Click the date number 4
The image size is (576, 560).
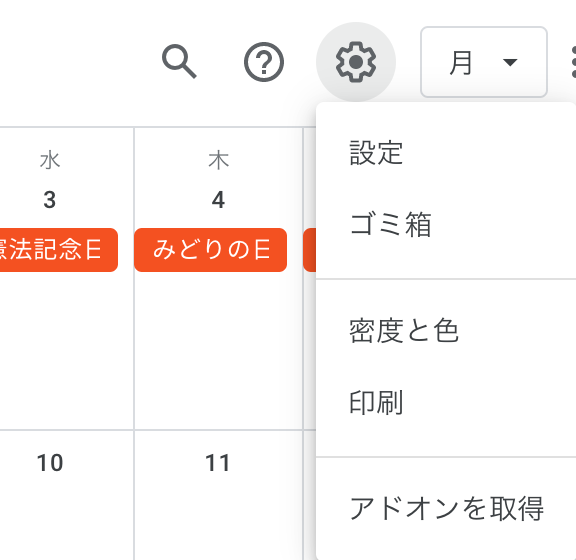click(x=218, y=200)
